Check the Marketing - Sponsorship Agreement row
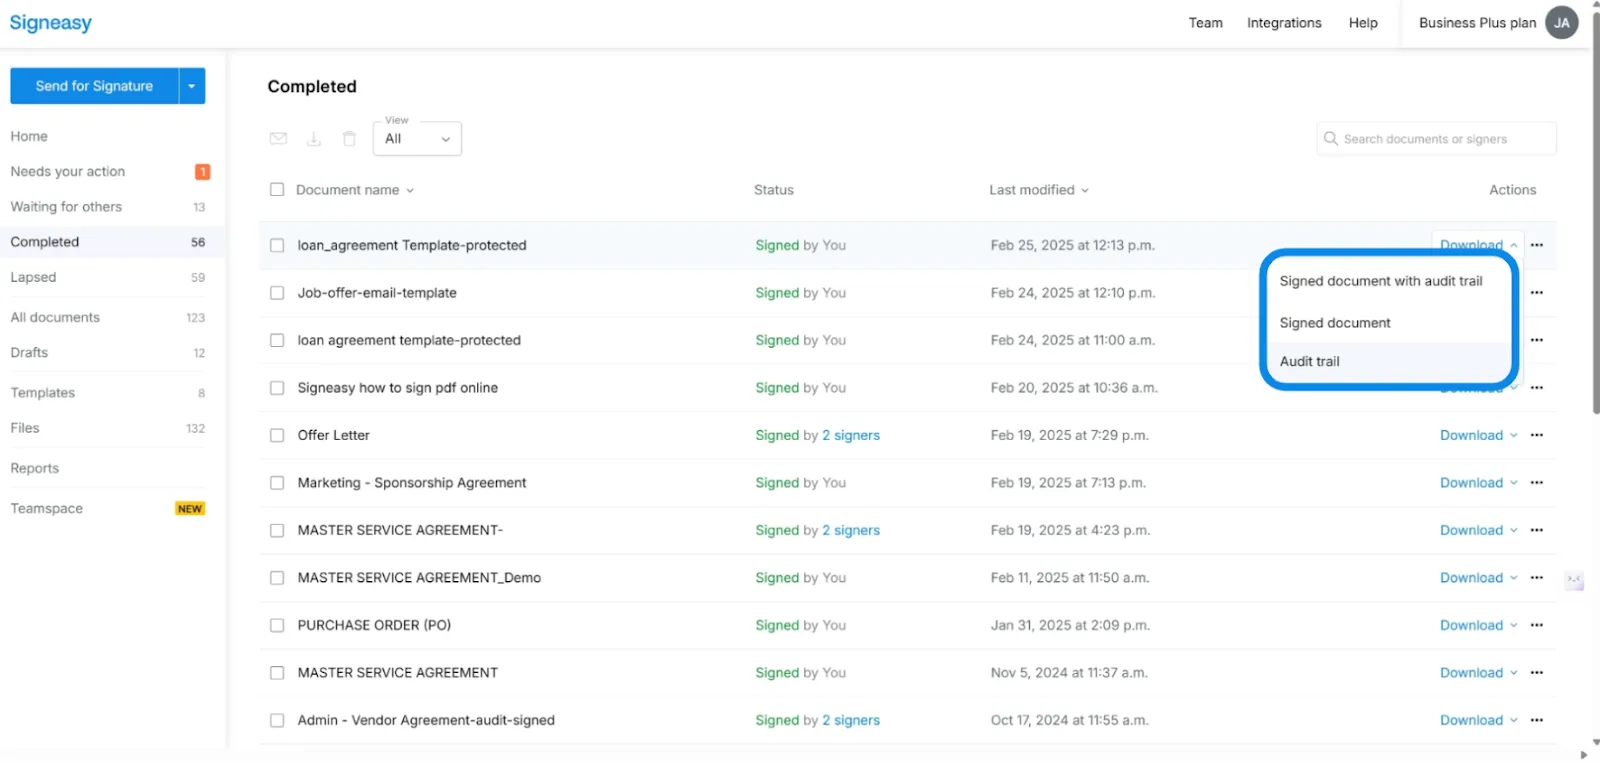The height and width of the screenshot is (768, 1600). tap(277, 483)
